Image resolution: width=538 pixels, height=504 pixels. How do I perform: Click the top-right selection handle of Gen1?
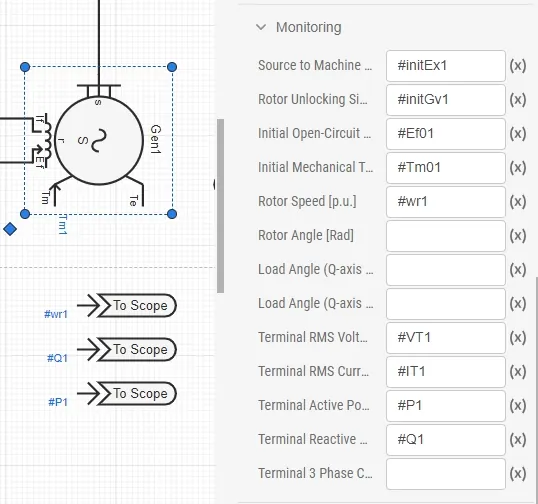[x=172, y=67]
